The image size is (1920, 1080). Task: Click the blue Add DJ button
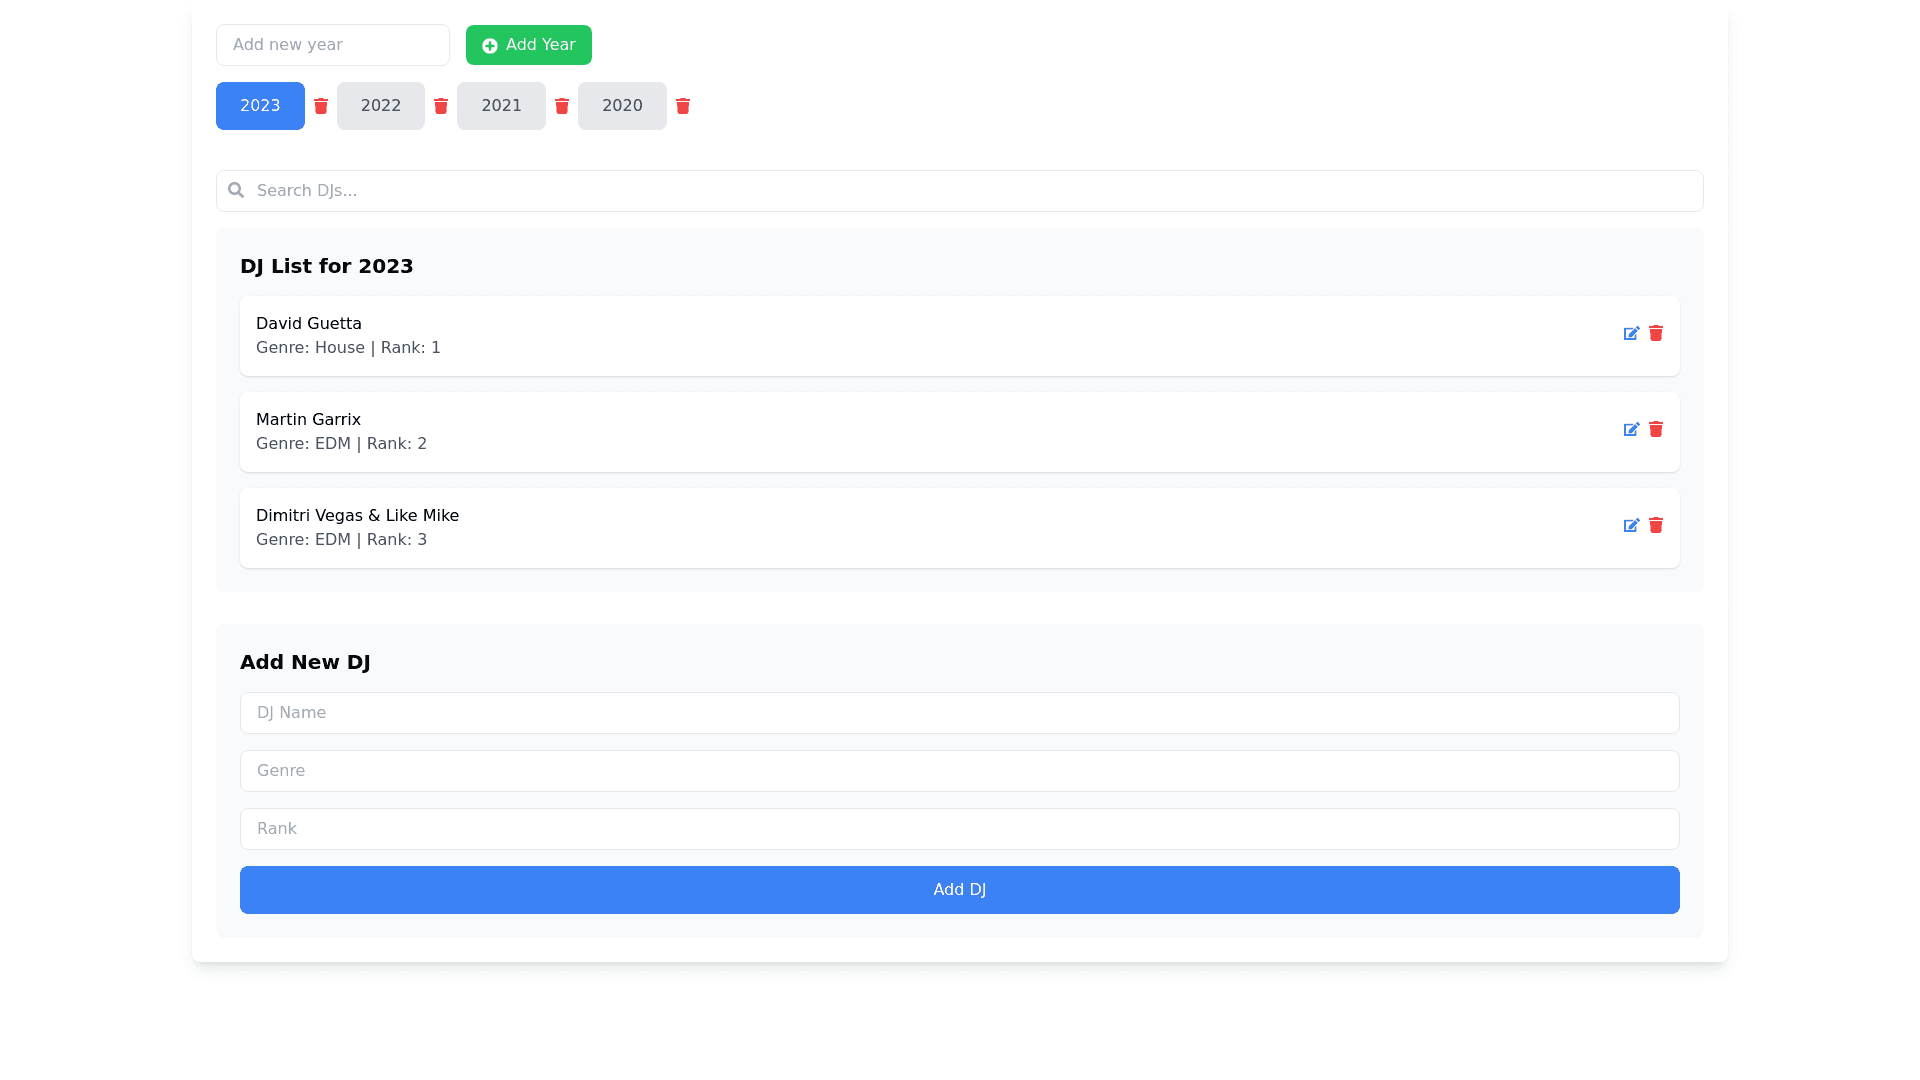960,890
